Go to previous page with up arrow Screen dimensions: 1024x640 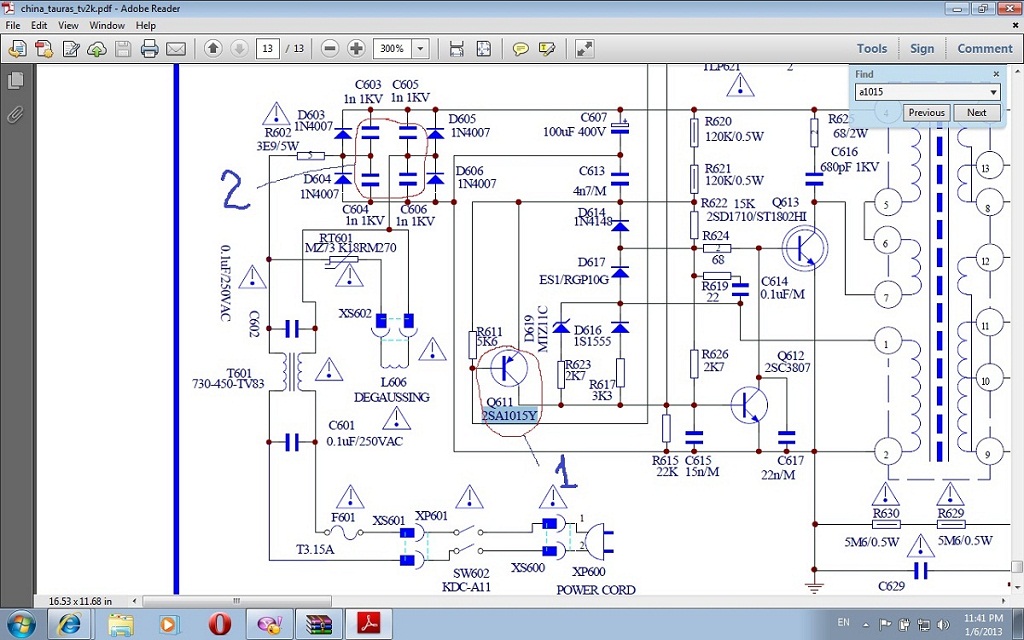point(213,48)
